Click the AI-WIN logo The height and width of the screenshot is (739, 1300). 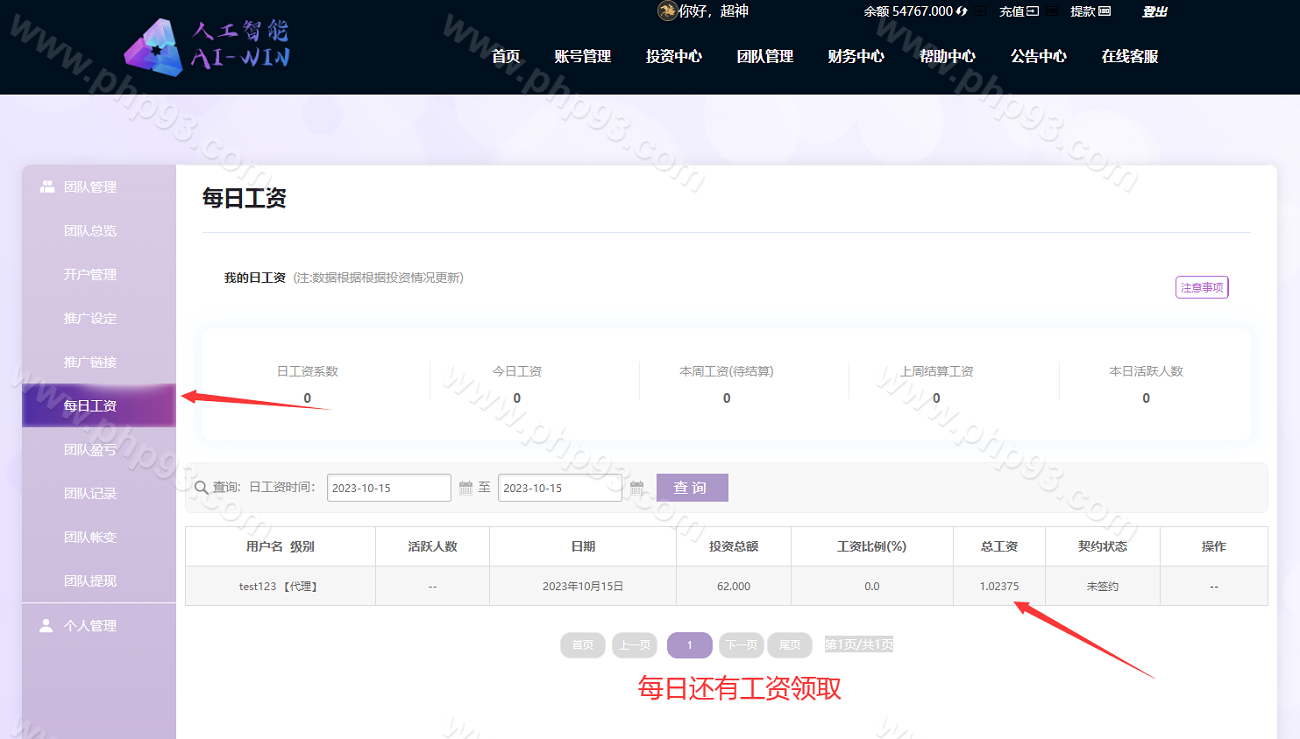click(207, 47)
